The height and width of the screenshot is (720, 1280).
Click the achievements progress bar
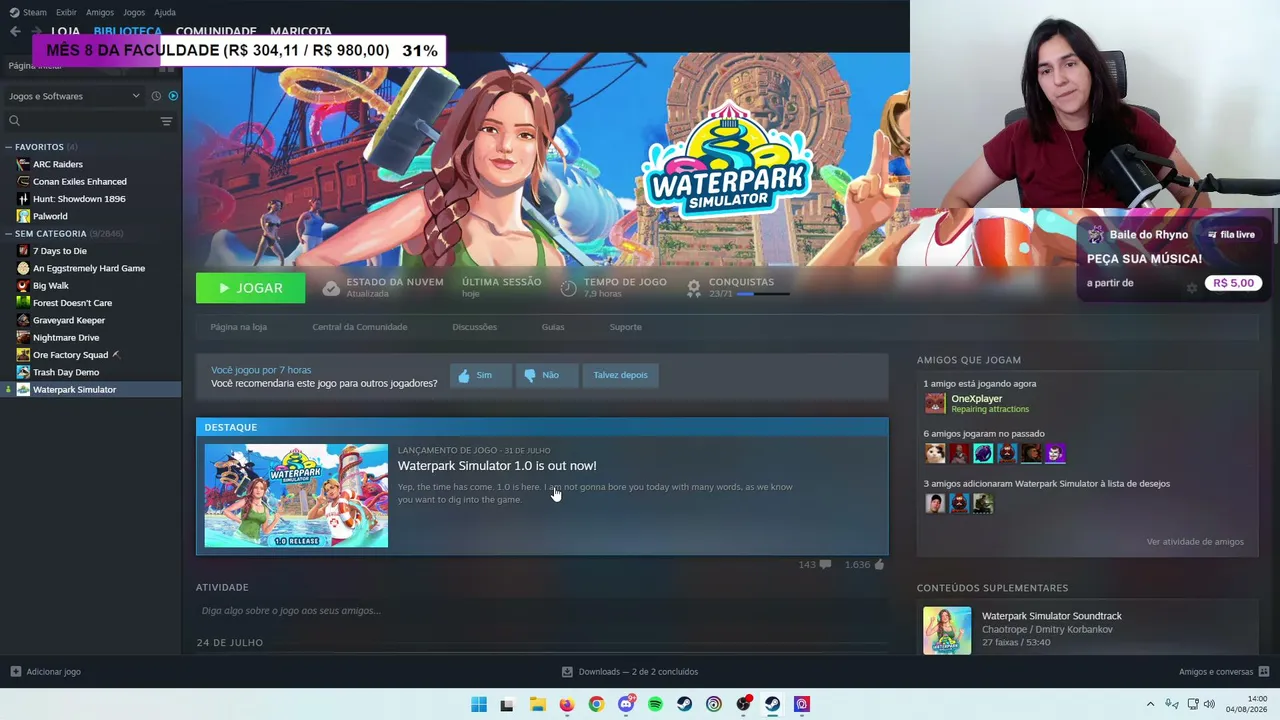[x=763, y=294]
